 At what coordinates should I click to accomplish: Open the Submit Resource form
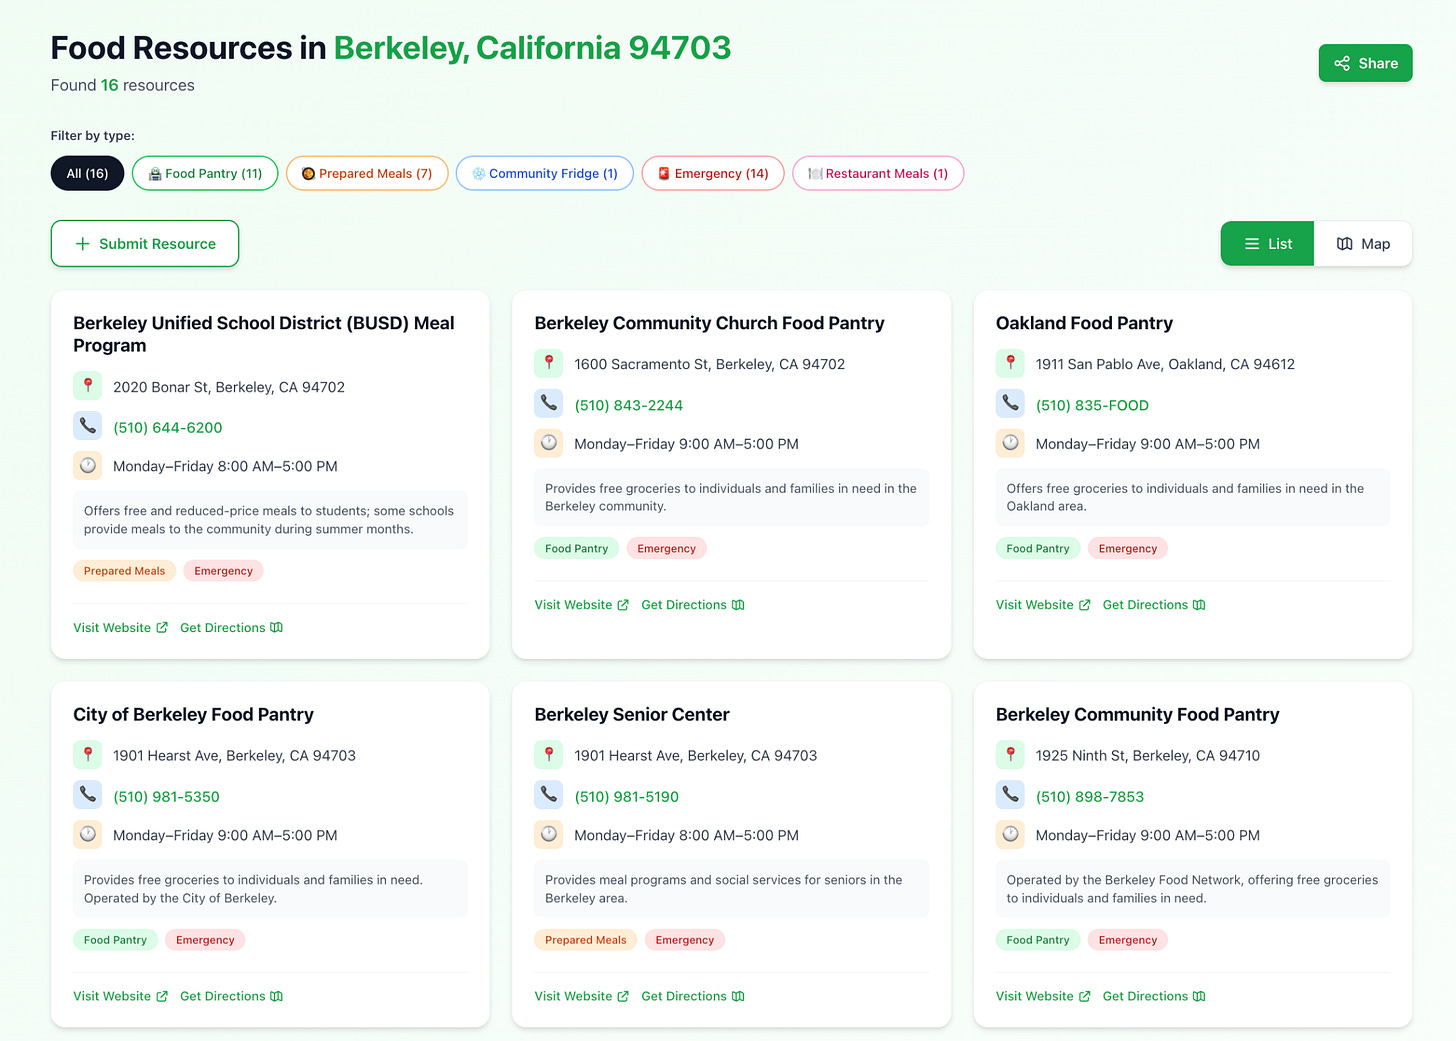pyautogui.click(x=145, y=244)
